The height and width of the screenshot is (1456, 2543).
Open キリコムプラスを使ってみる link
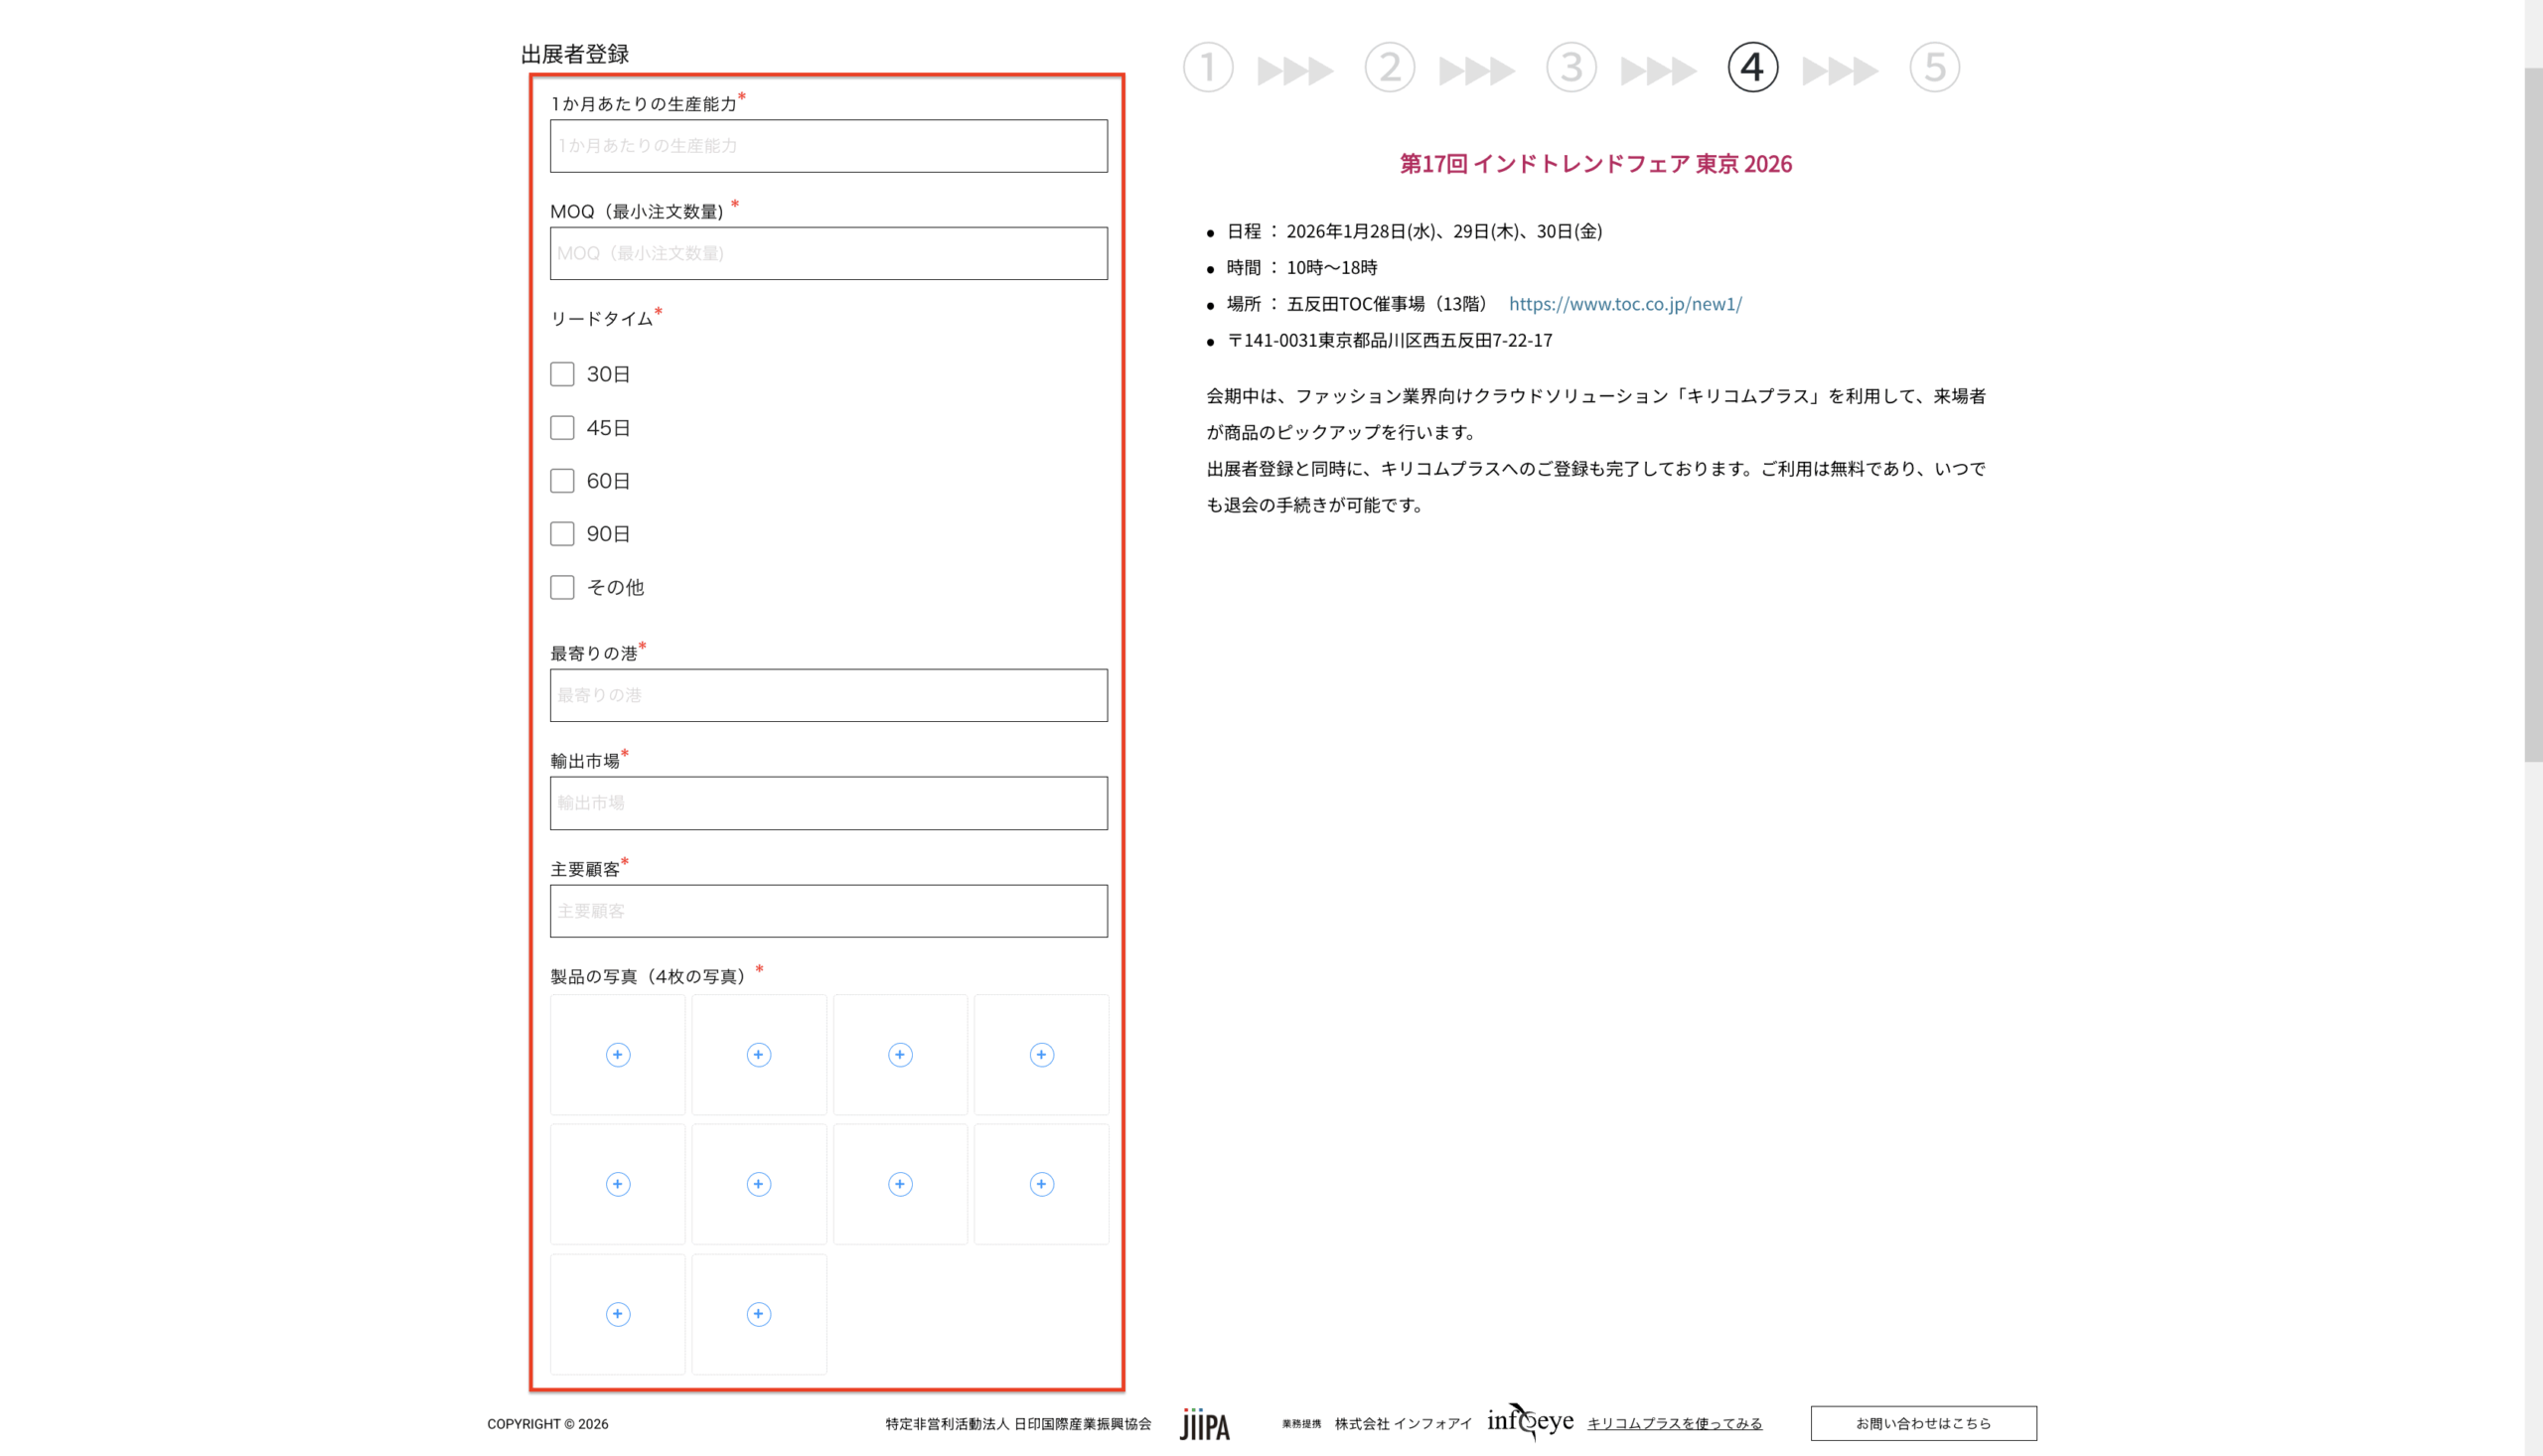coord(1674,1423)
